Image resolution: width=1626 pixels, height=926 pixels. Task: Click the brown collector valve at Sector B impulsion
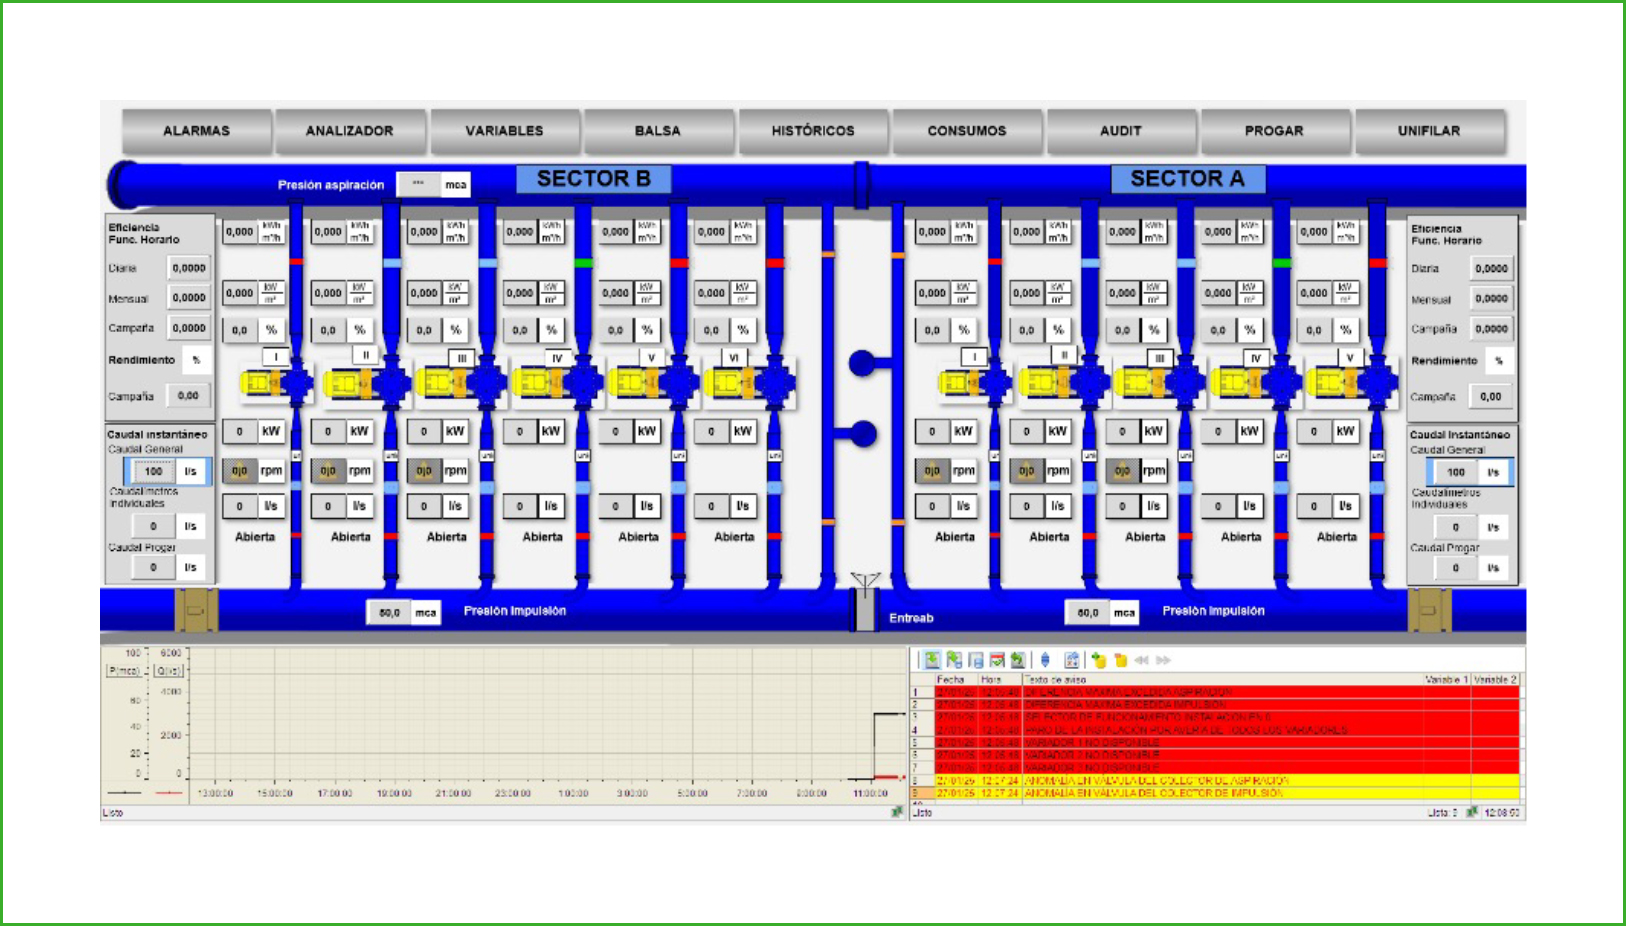coord(196,610)
